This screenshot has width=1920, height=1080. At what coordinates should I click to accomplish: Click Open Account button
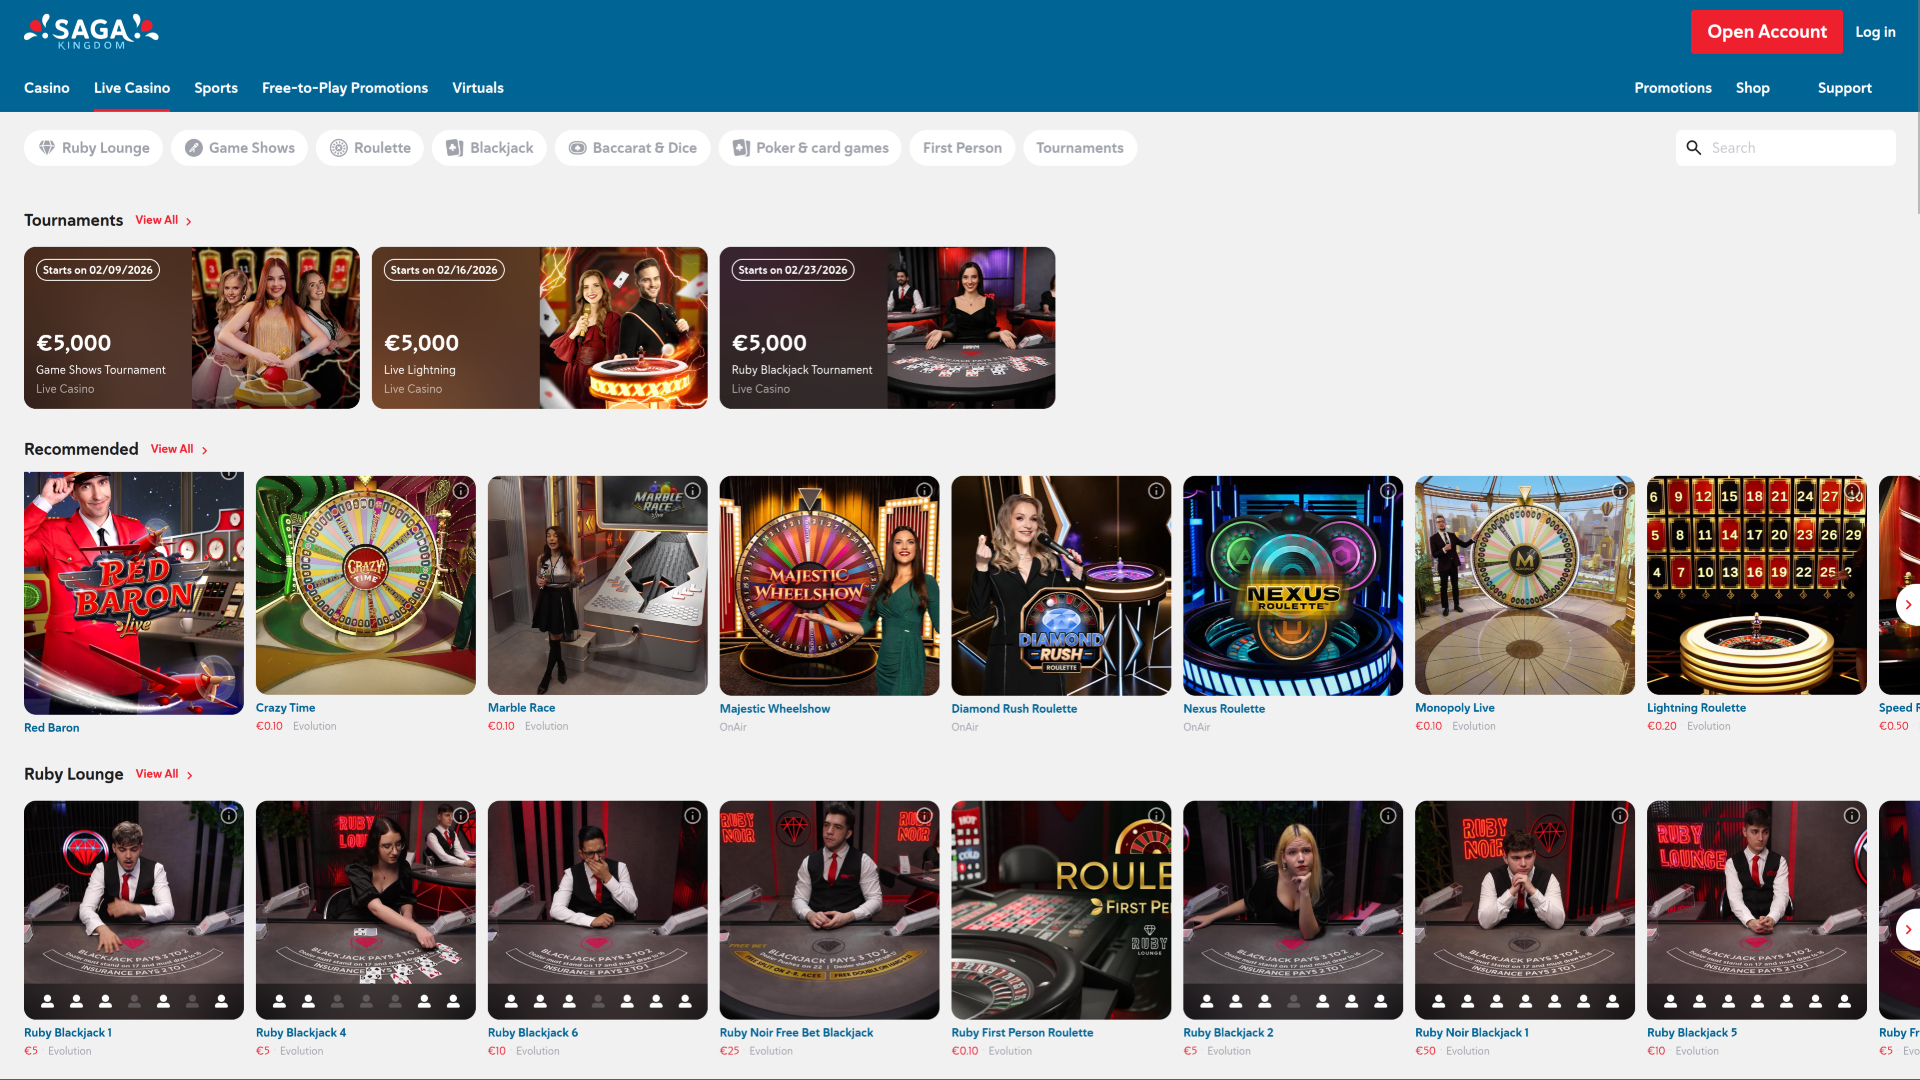(x=1767, y=31)
